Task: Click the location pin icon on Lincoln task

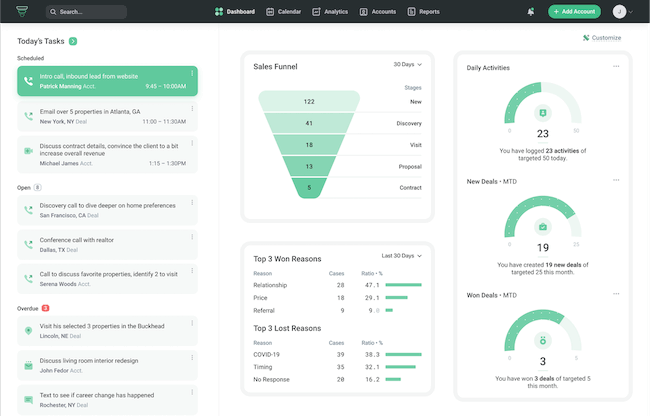Action: pyautogui.click(x=28, y=331)
